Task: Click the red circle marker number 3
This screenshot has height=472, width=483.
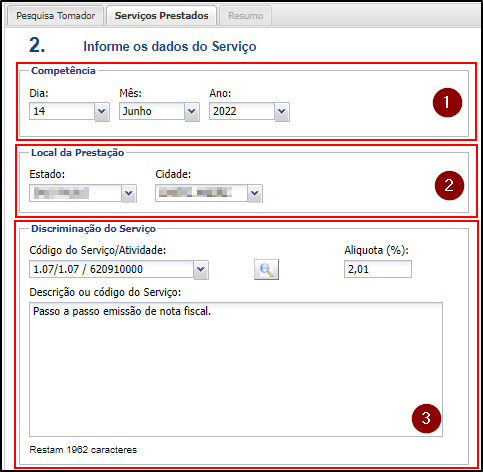Action: point(426,418)
